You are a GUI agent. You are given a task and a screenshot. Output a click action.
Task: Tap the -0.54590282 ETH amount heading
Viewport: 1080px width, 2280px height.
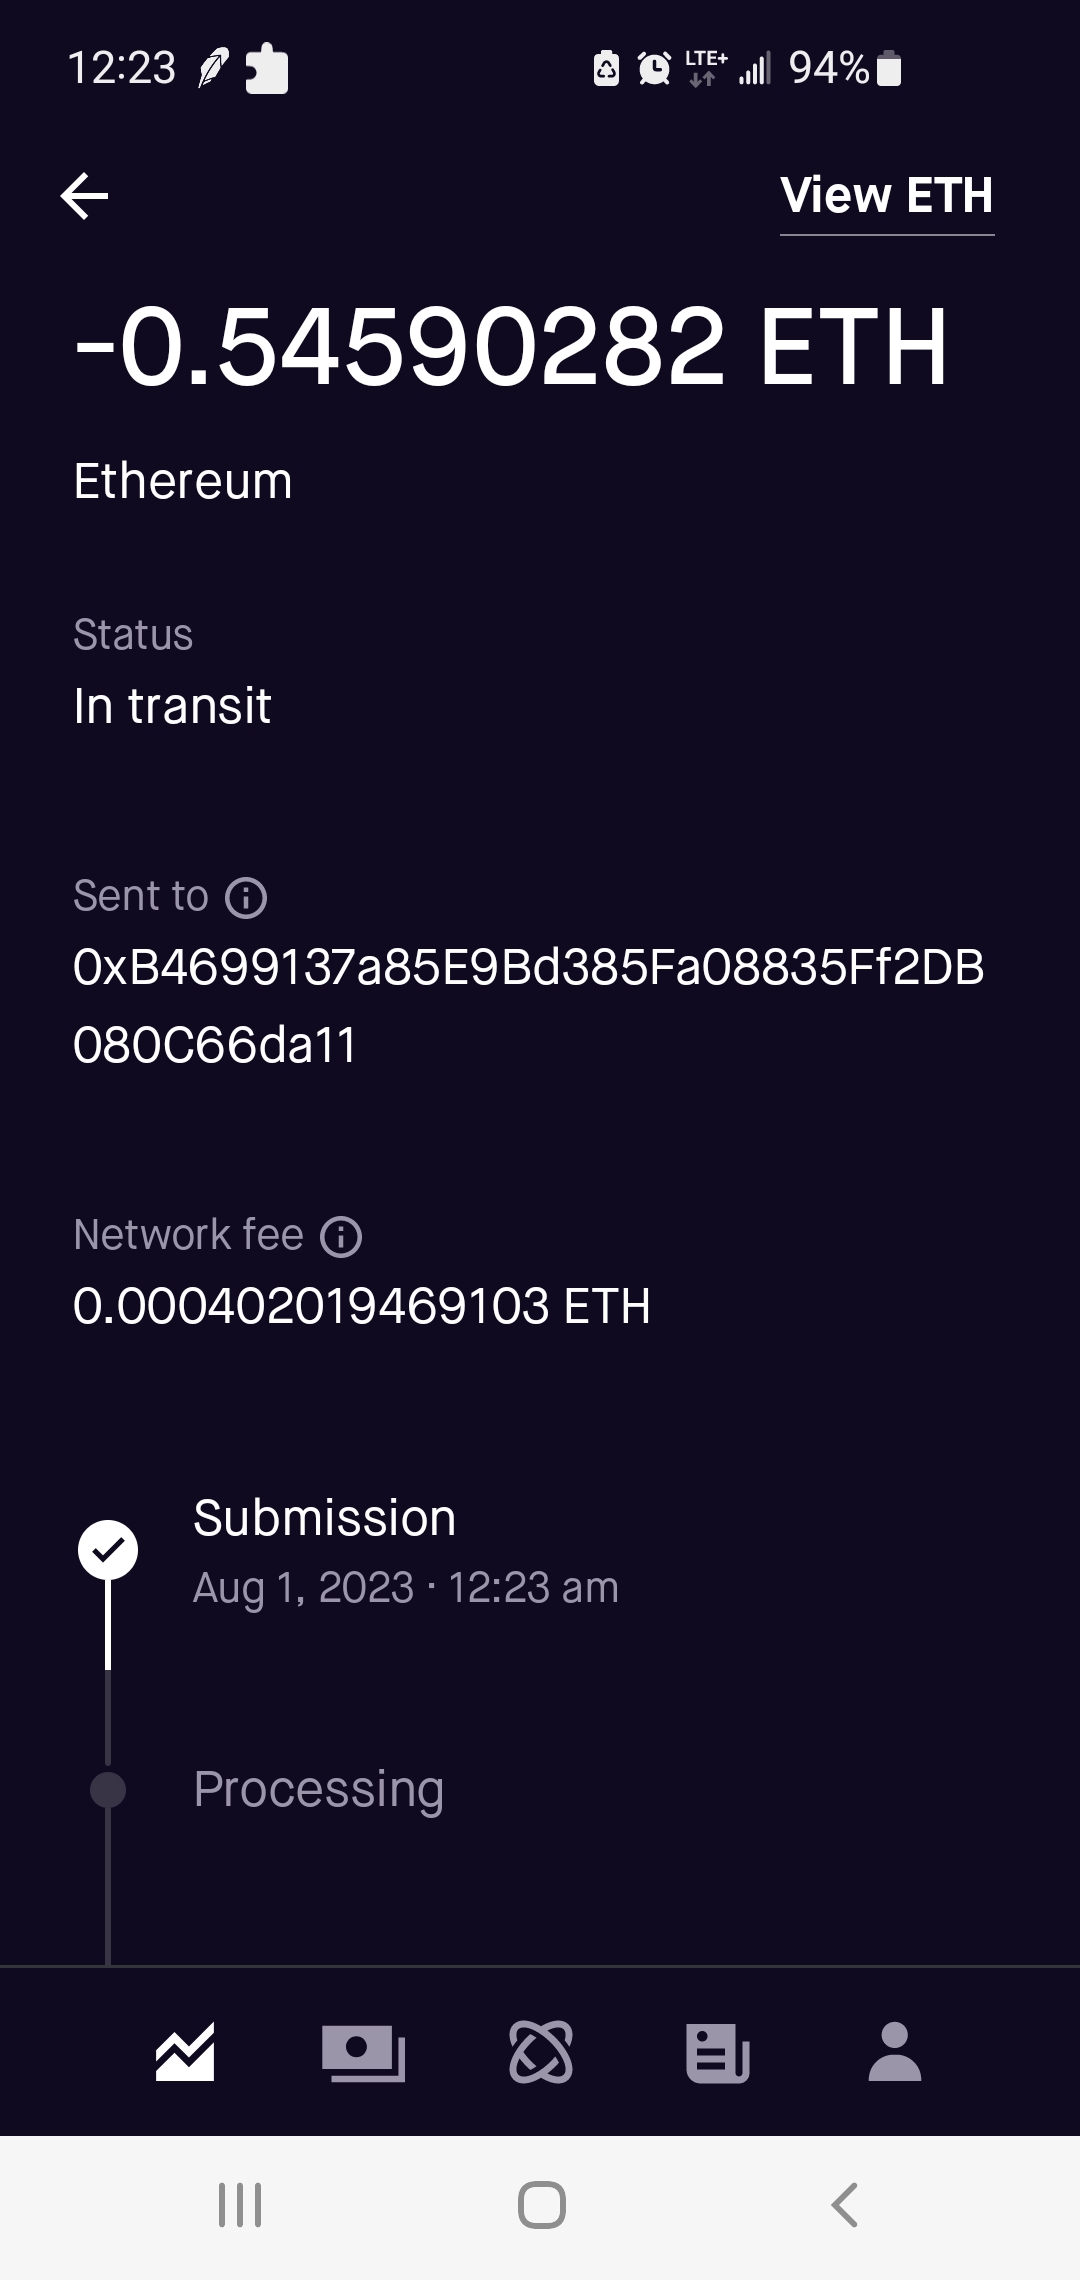pos(510,347)
